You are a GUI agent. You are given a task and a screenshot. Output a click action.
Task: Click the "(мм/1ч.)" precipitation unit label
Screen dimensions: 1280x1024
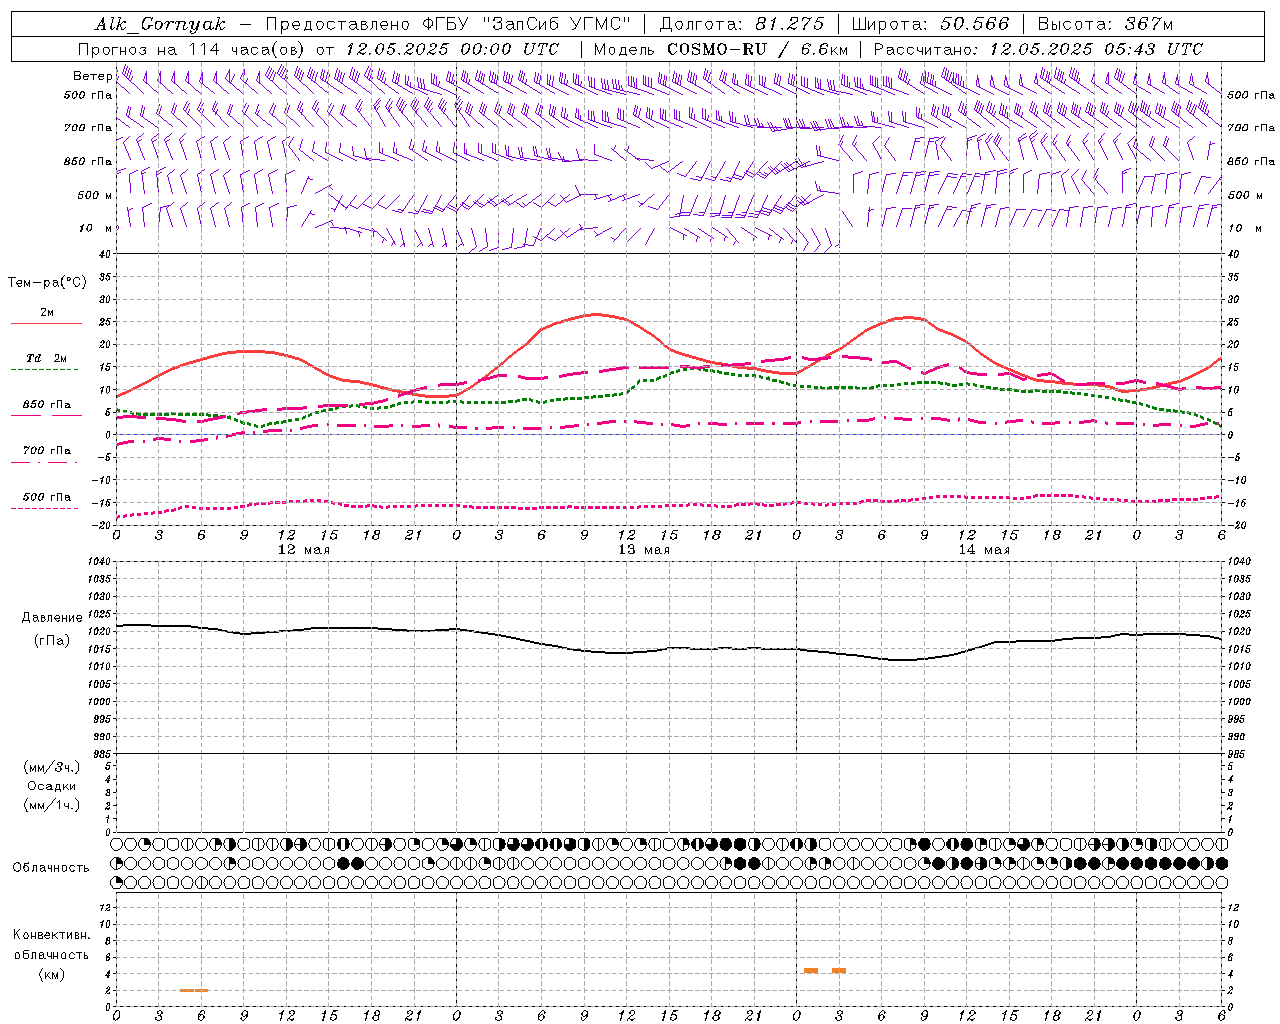[x=52, y=805]
